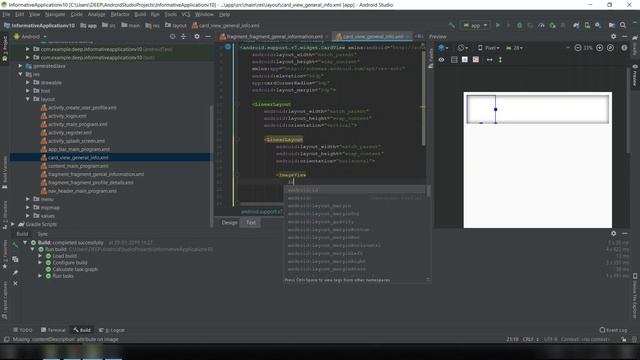Collapse the res folder
The height and width of the screenshot is (360, 640).
[x=20, y=74]
